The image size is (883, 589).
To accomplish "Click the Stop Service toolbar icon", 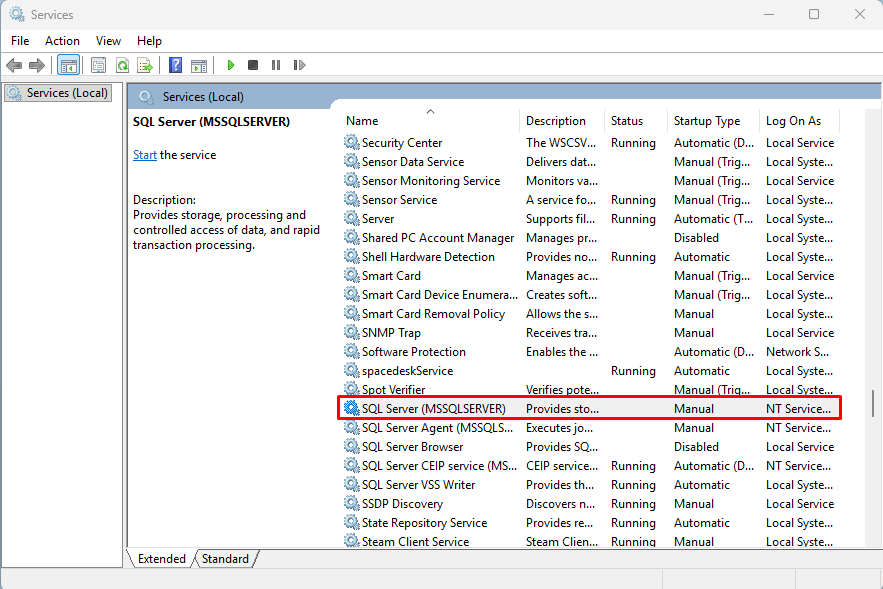I will tap(253, 65).
